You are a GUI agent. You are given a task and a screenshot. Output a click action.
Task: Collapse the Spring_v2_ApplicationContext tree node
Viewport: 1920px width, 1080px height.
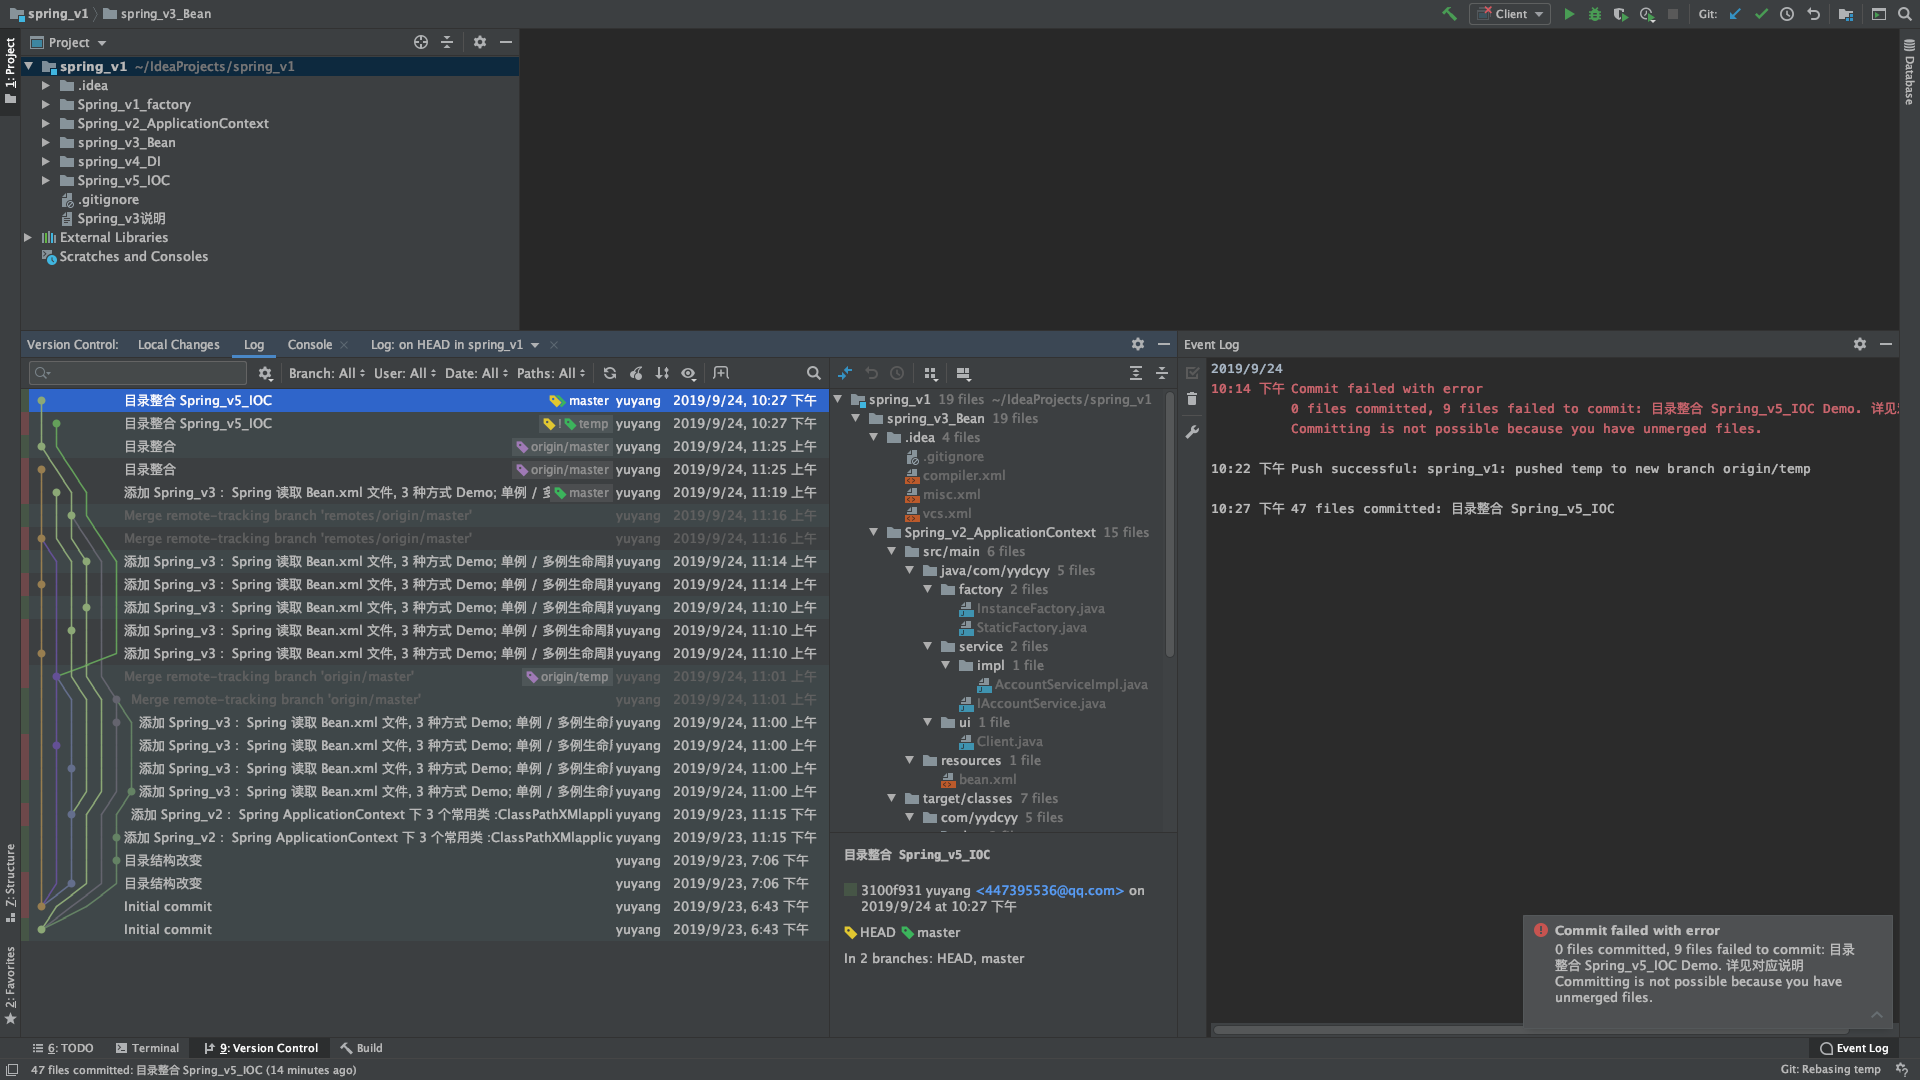pos(873,532)
